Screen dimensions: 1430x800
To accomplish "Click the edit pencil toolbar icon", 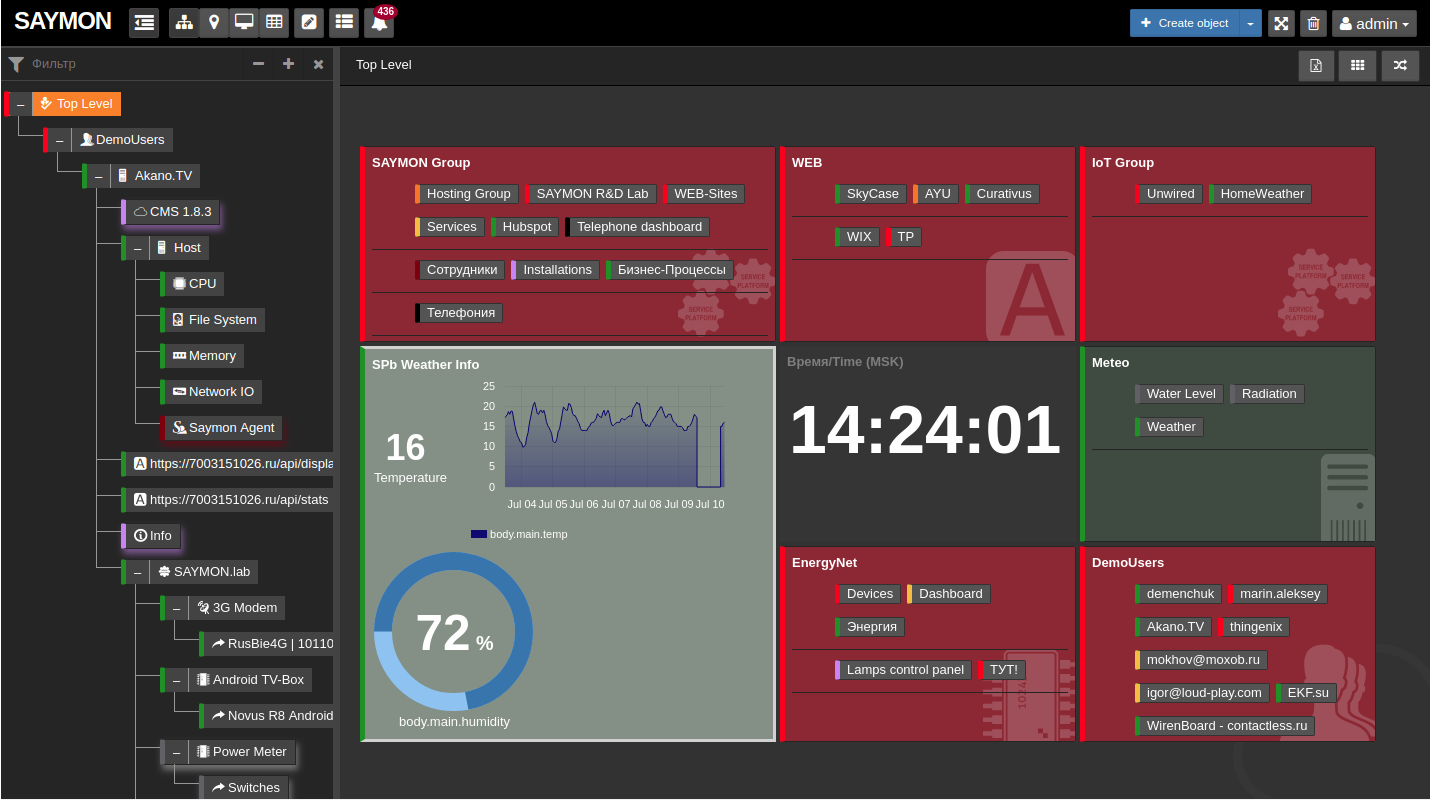I will click(310, 23).
